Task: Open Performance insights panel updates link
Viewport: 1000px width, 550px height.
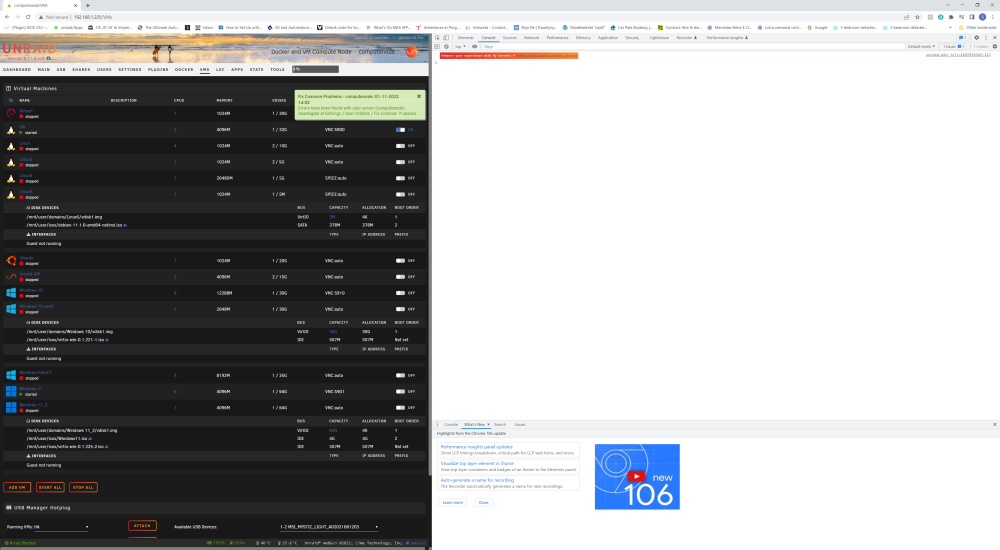Action: [476, 447]
